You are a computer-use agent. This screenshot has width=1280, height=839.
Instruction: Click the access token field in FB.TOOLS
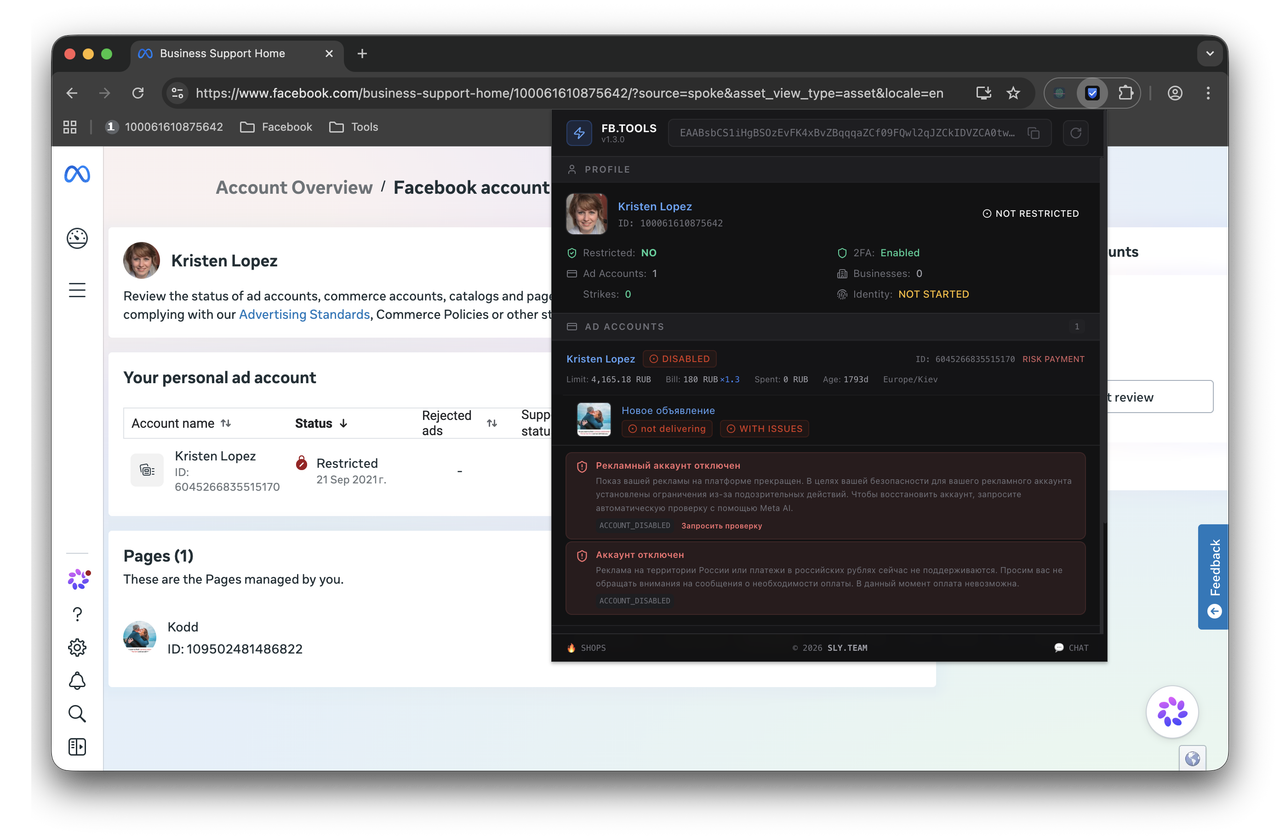coord(859,133)
